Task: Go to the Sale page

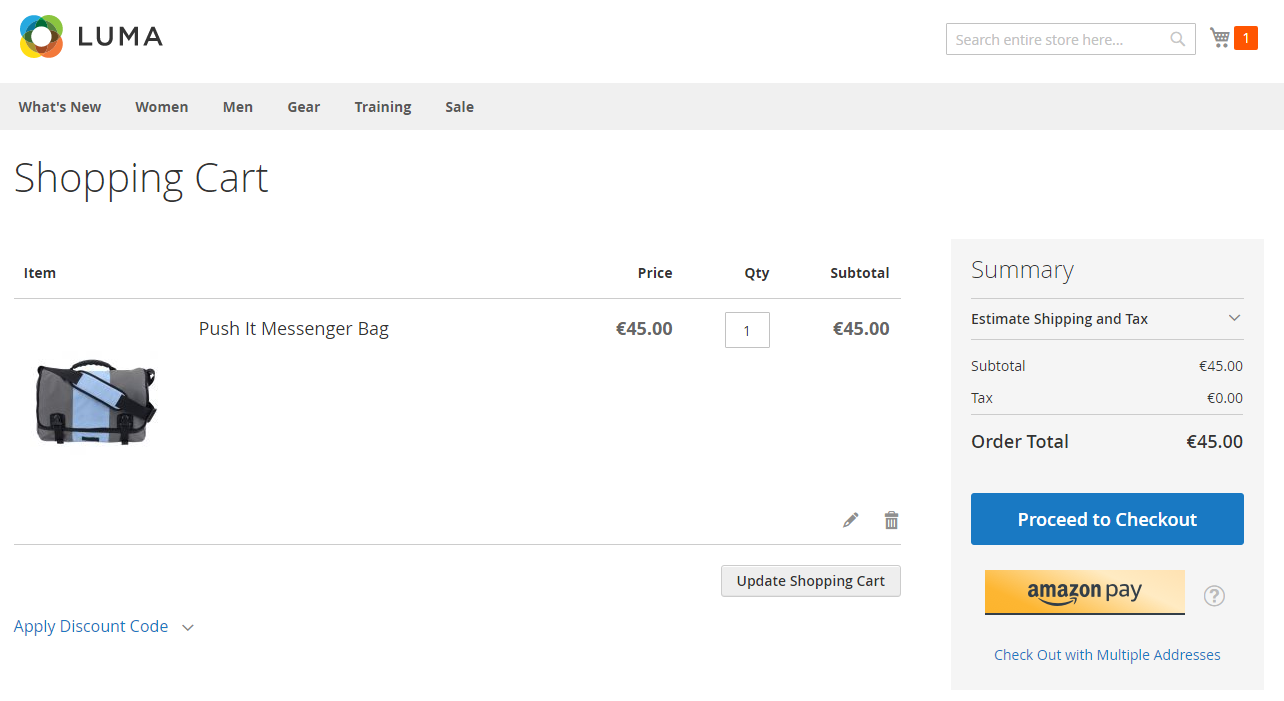Action: [x=459, y=107]
